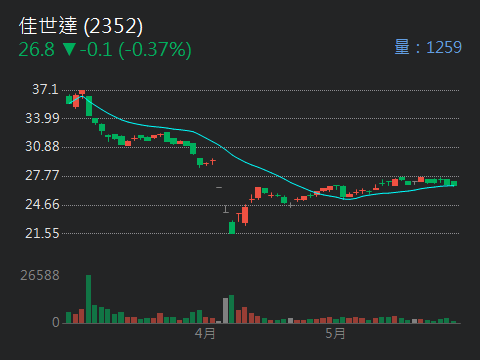The height and width of the screenshot is (360, 480).
Task: Click the stock title 佳世達 (2352)
Action: pyautogui.click(x=81, y=26)
